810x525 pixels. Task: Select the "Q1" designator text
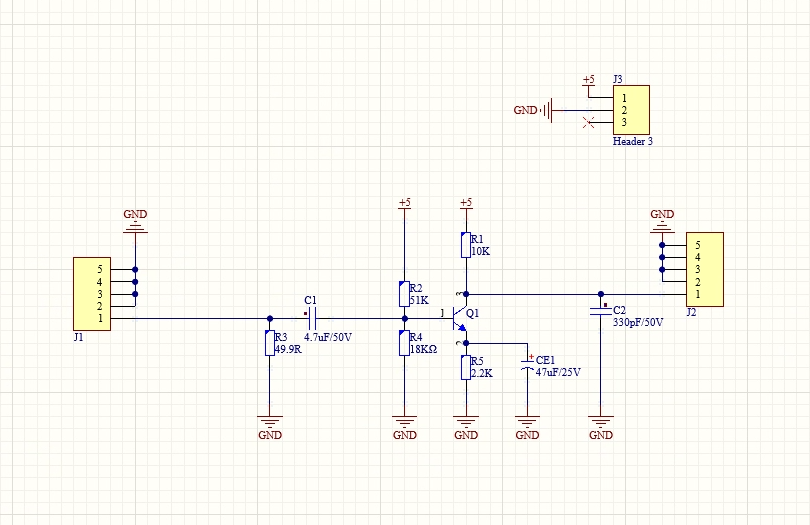pyautogui.click(x=473, y=313)
